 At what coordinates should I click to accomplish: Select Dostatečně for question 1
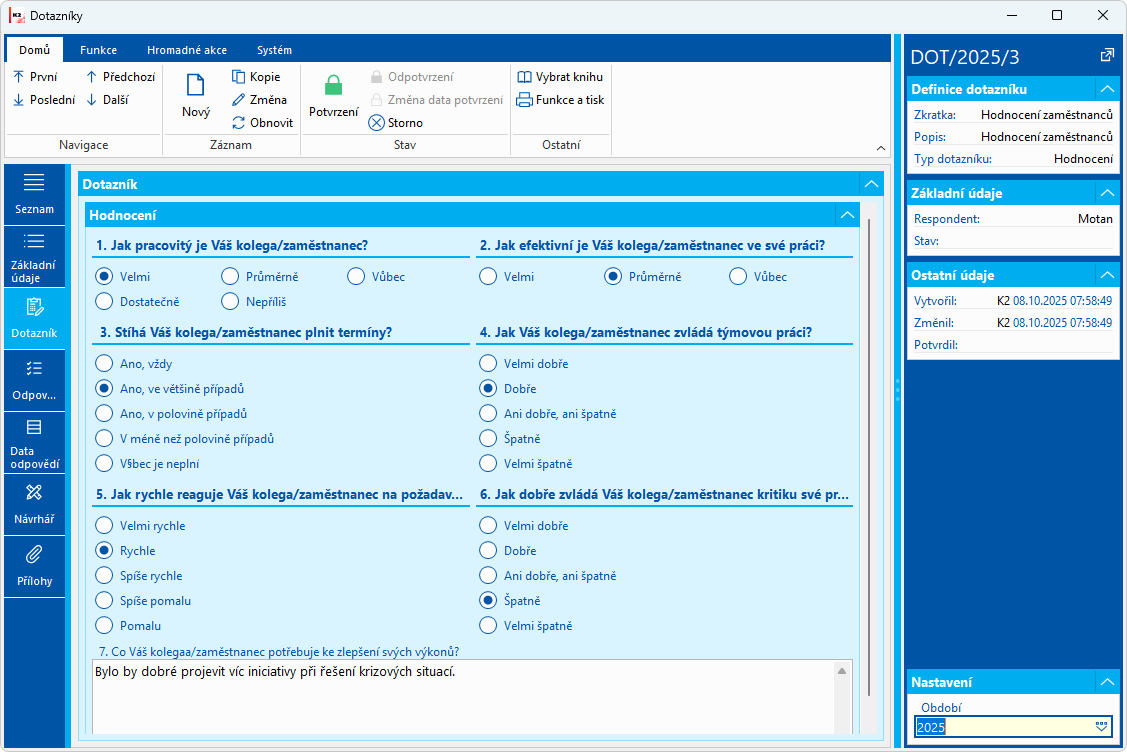tap(104, 301)
